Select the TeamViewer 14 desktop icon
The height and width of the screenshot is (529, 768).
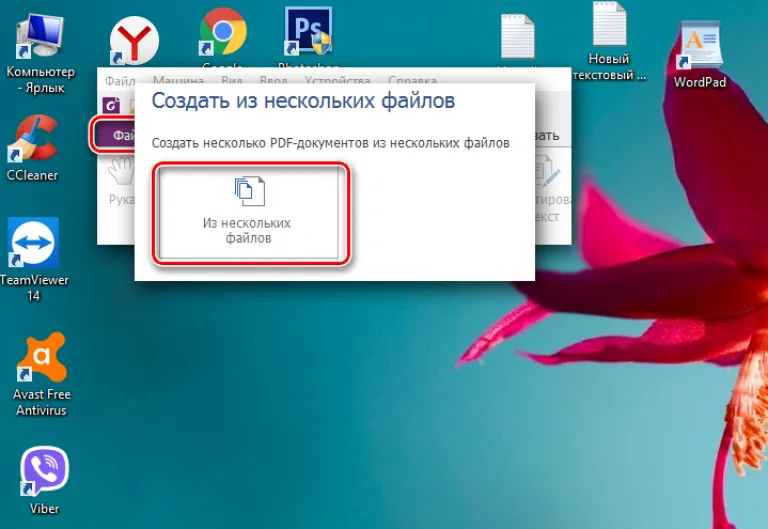[33, 260]
